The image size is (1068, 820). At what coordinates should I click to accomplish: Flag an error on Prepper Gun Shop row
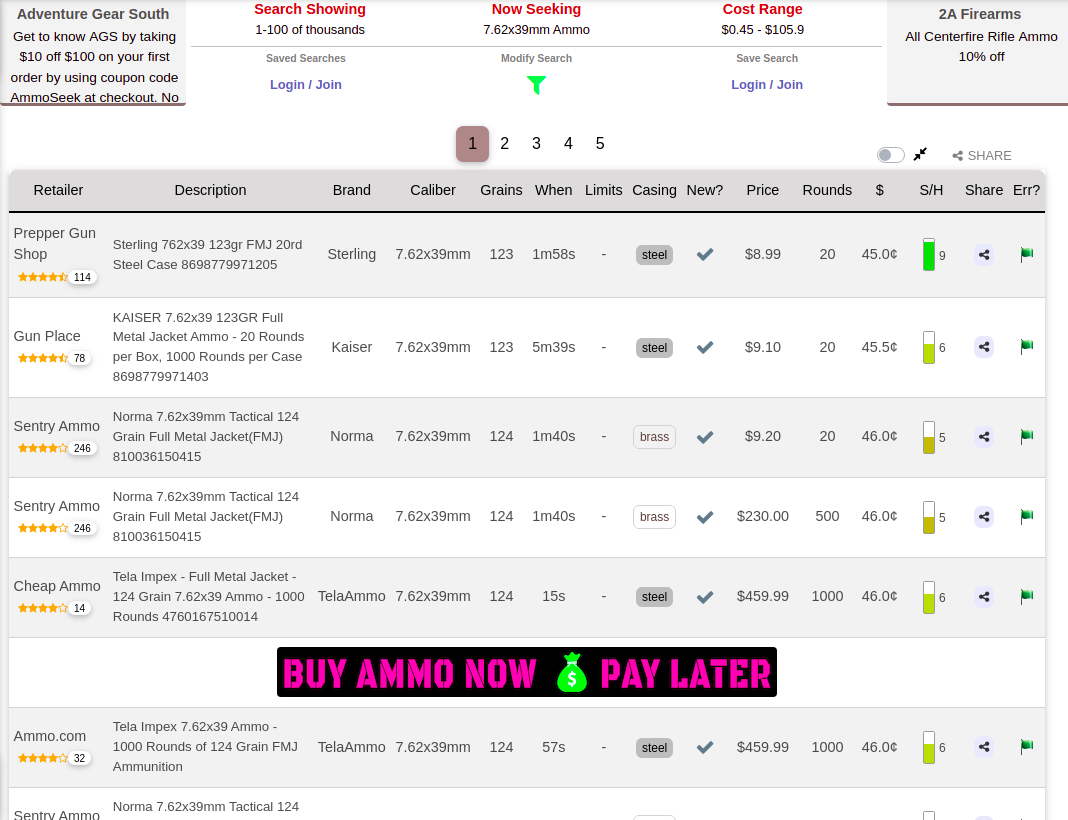(x=1026, y=255)
